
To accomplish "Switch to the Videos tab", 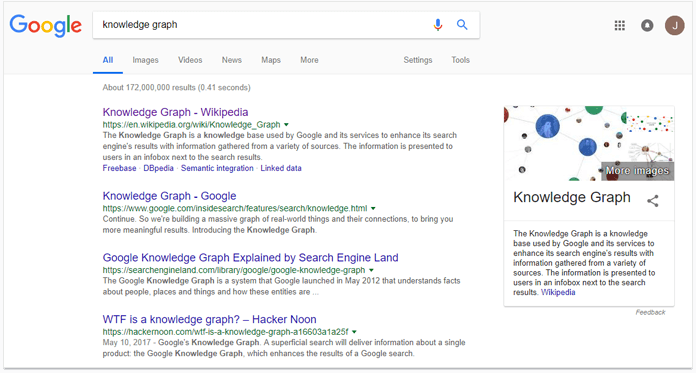I will coord(190,60).
